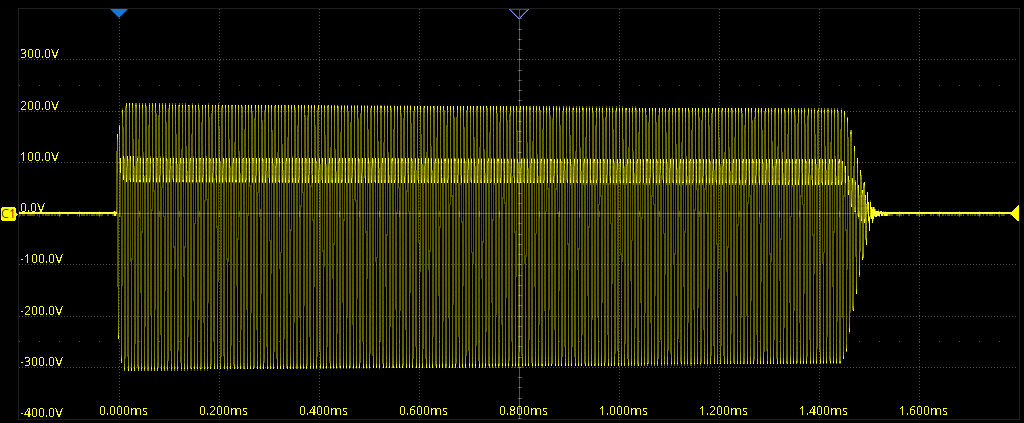Click the 0.000ms time axis label

(123, 411)
